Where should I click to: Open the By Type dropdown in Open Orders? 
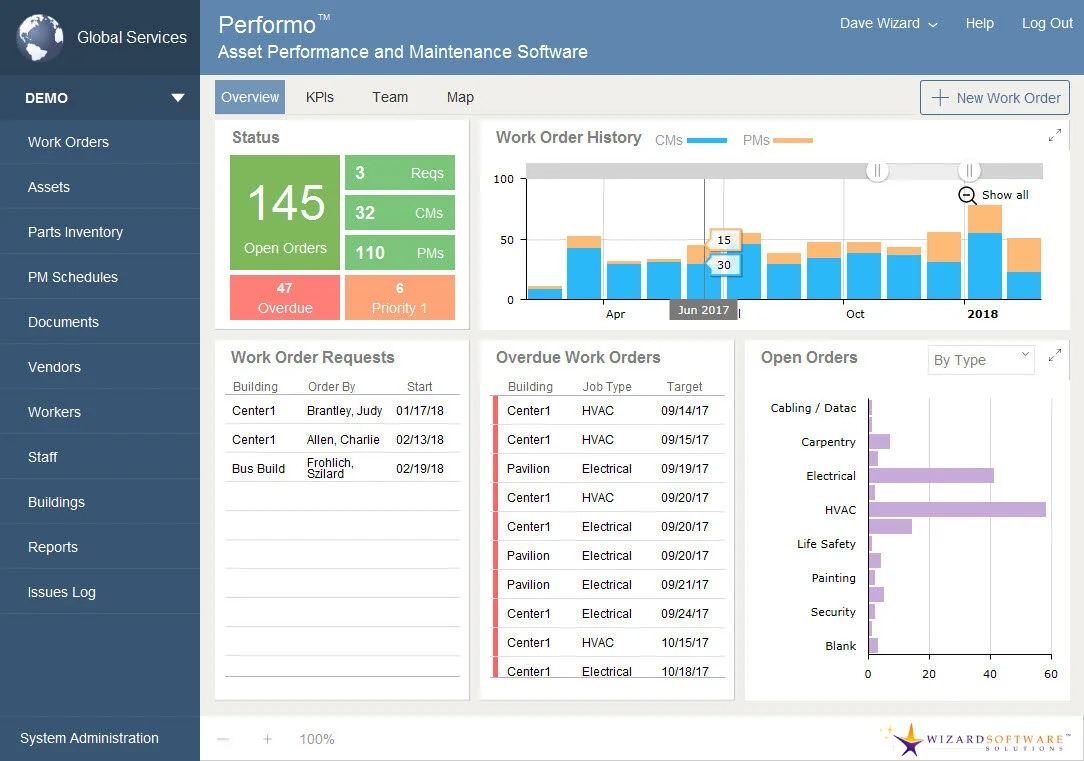[980, 360]
